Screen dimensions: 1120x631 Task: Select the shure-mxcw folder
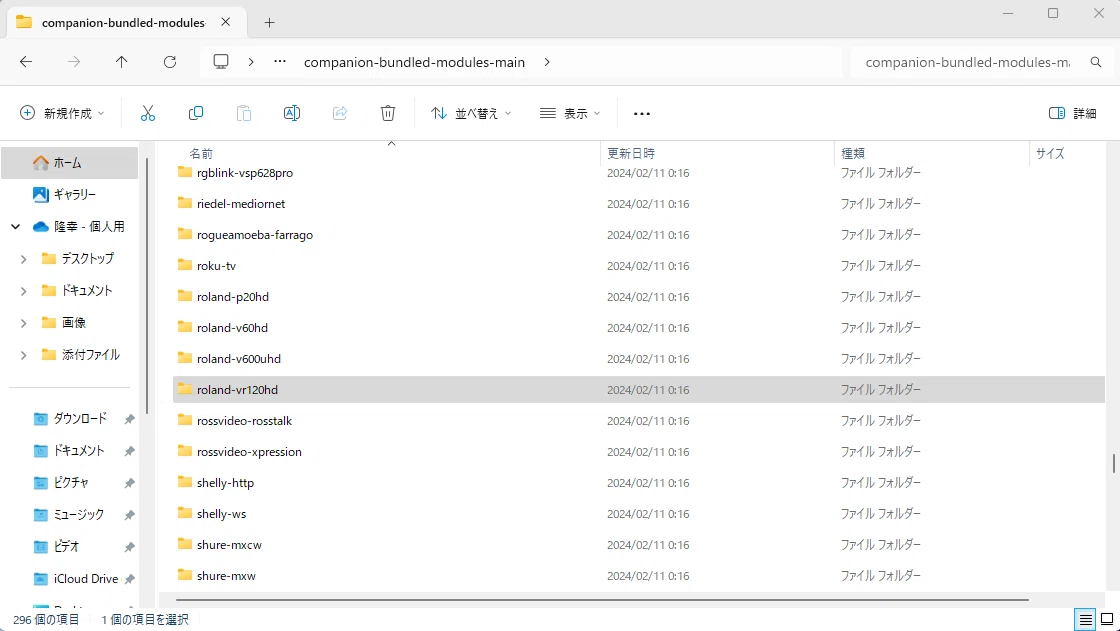coord(229,545)
